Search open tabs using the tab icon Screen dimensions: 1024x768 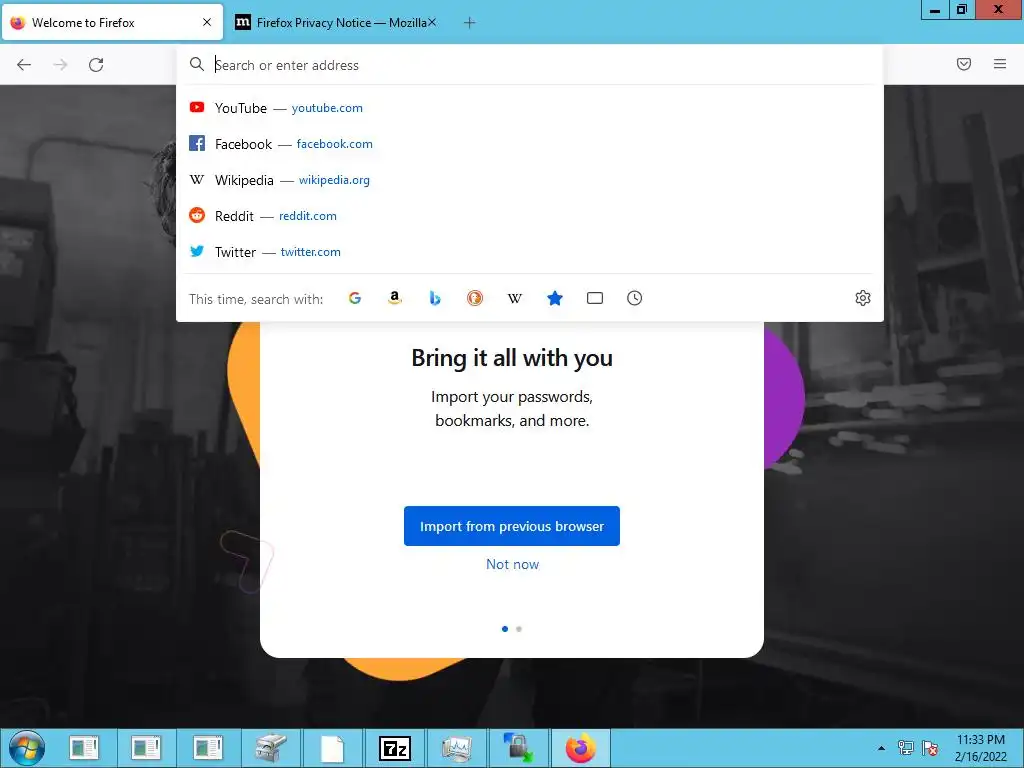point(595,298)
